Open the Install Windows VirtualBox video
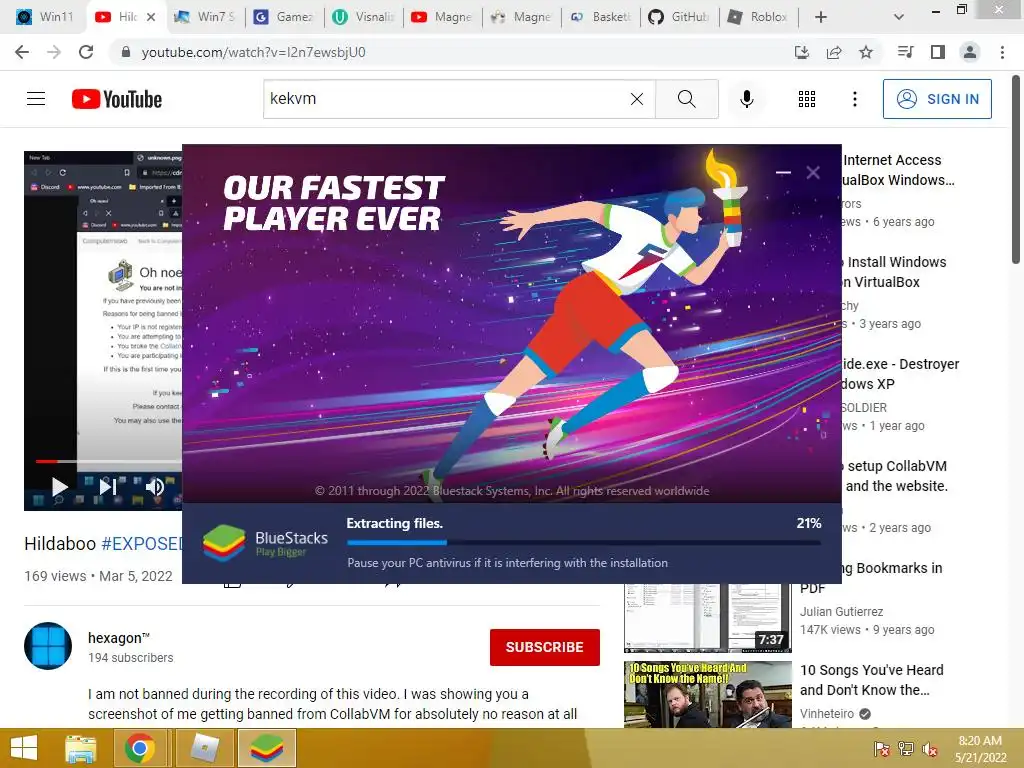Image resolution: width=1024 pixels, height=768 pixels. pyautogui.click(x=895, y=272)
